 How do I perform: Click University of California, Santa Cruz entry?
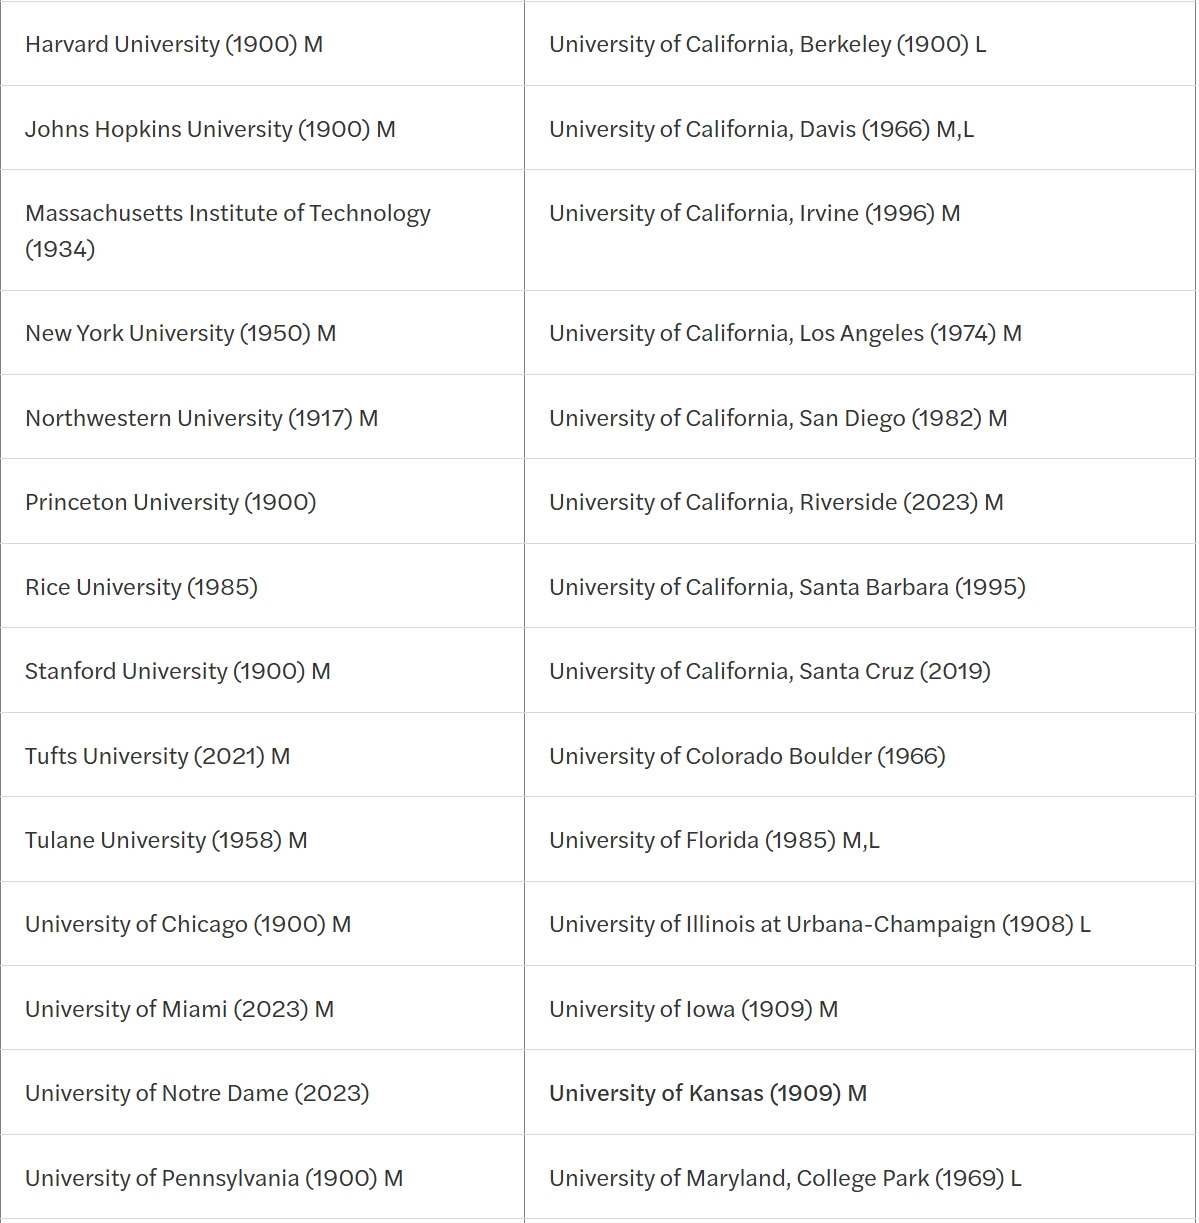[x=769, y=671]
